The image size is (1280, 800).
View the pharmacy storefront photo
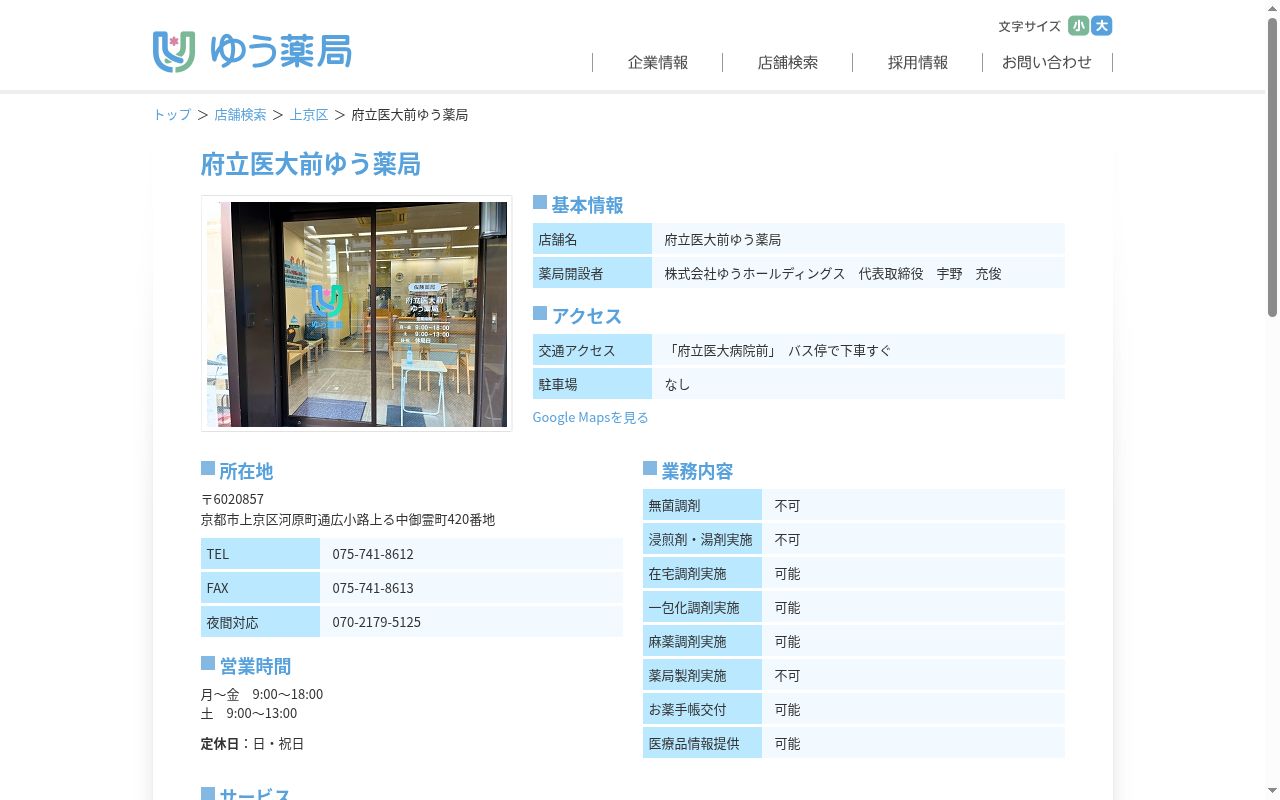[x=356, y=314]
